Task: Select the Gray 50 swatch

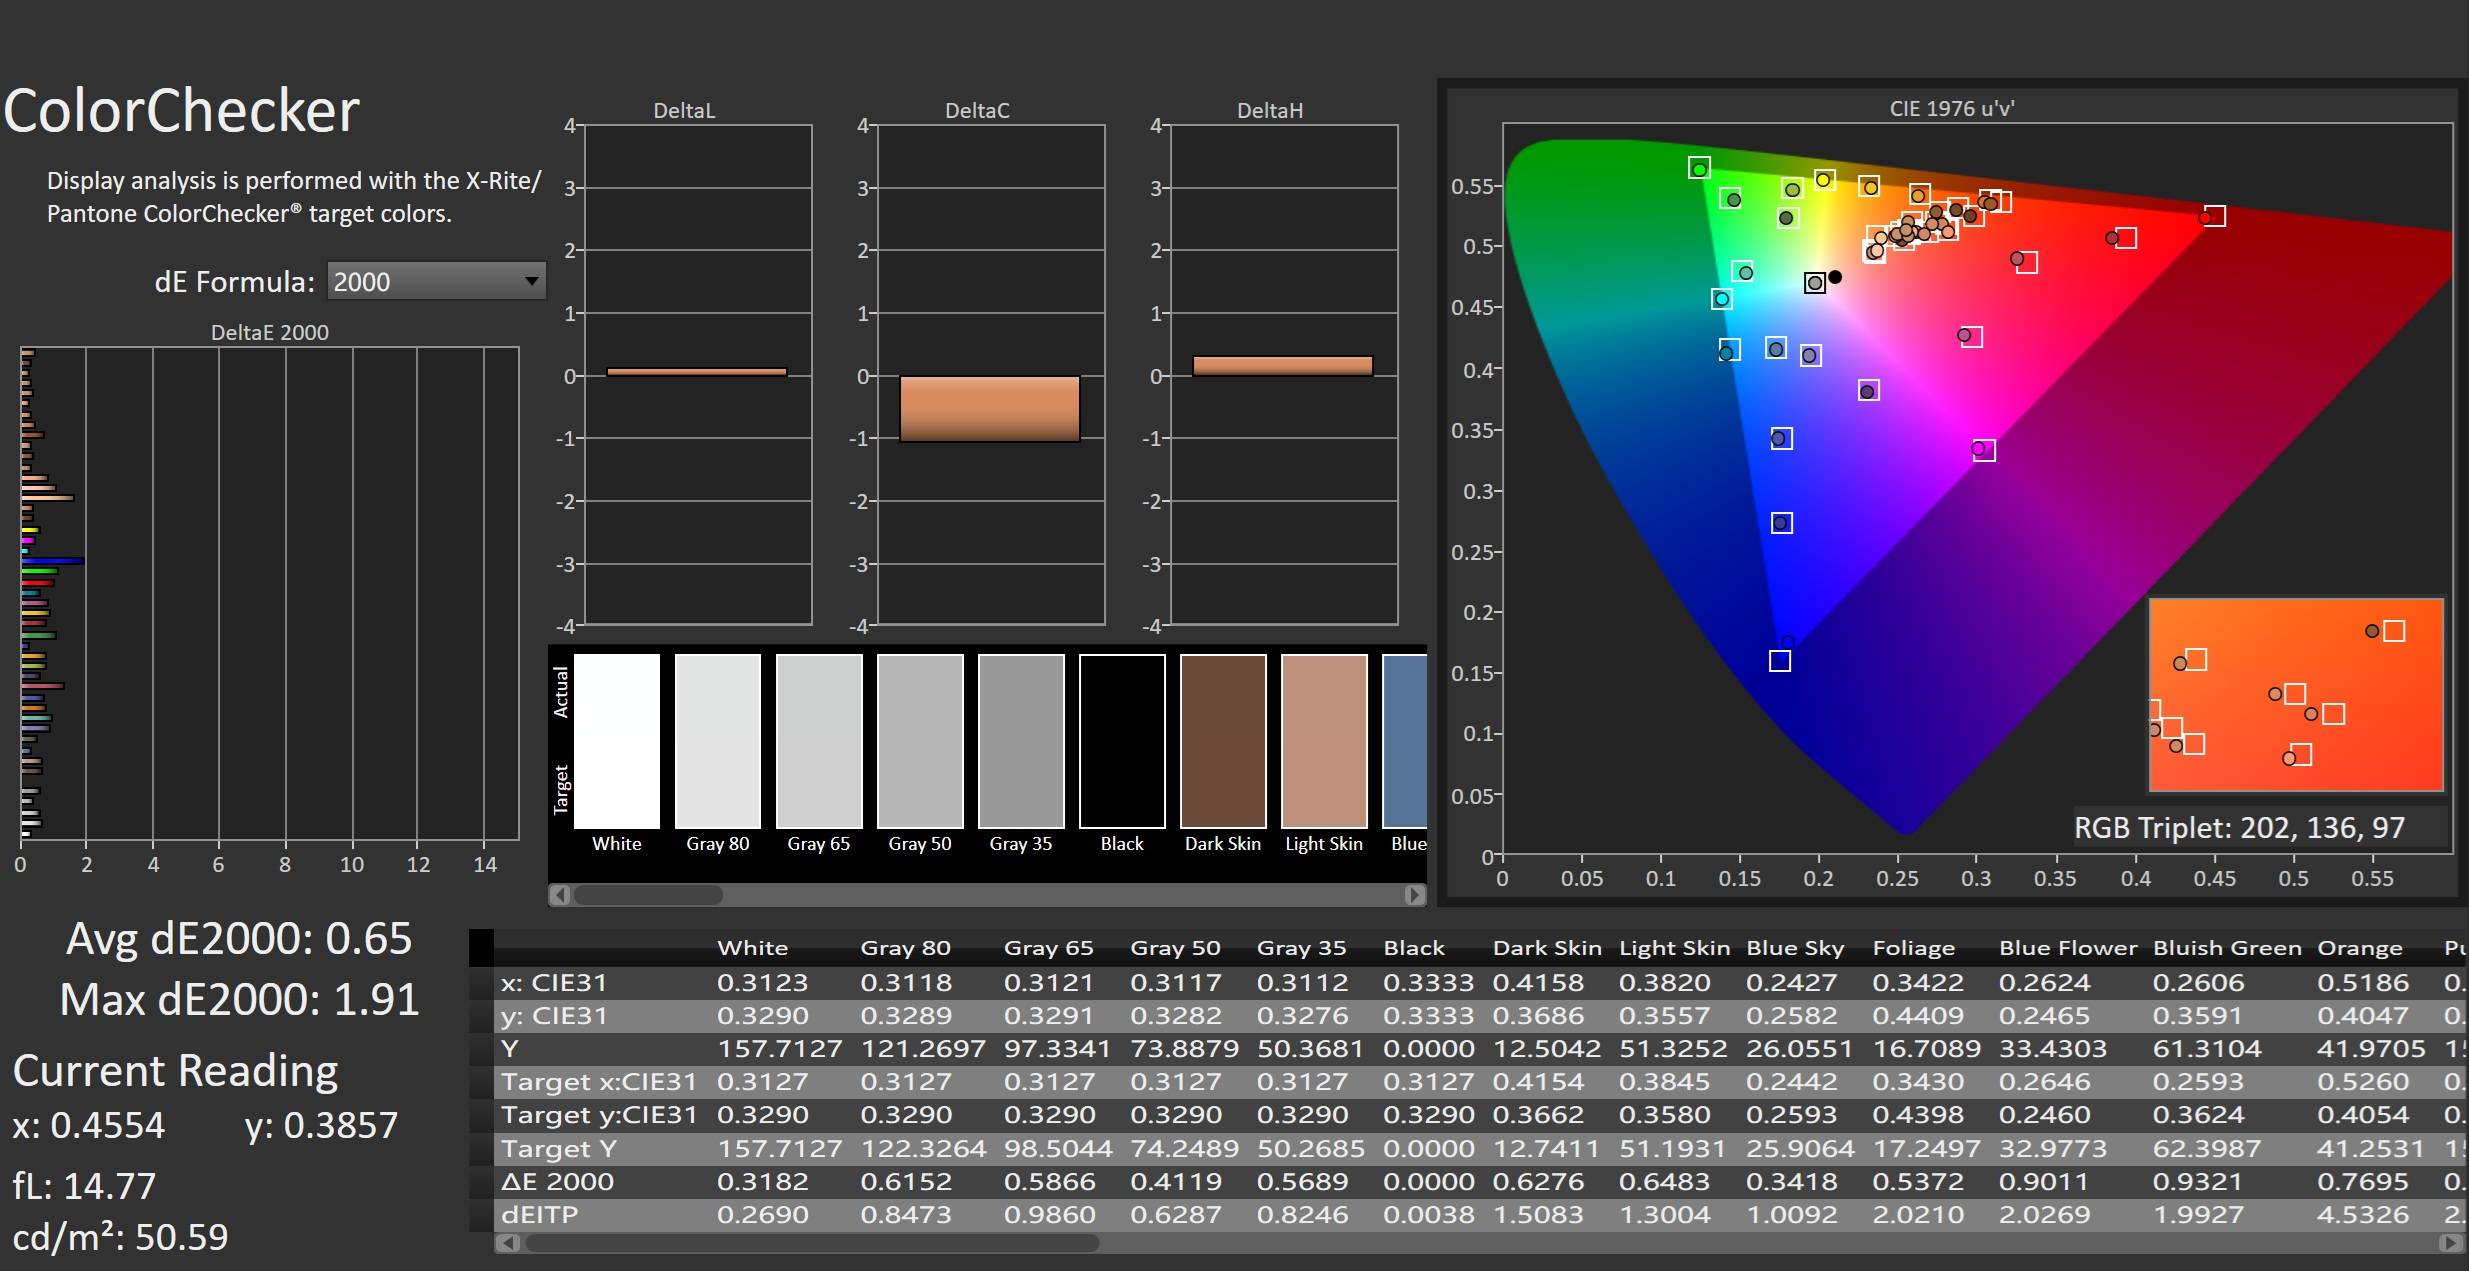Action: [x=920, y=741]
